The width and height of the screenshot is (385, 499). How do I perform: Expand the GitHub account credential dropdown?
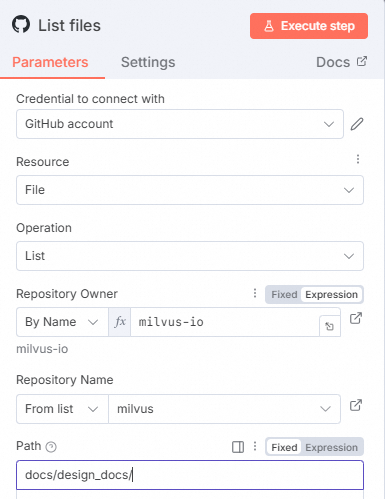click(180, 124)
